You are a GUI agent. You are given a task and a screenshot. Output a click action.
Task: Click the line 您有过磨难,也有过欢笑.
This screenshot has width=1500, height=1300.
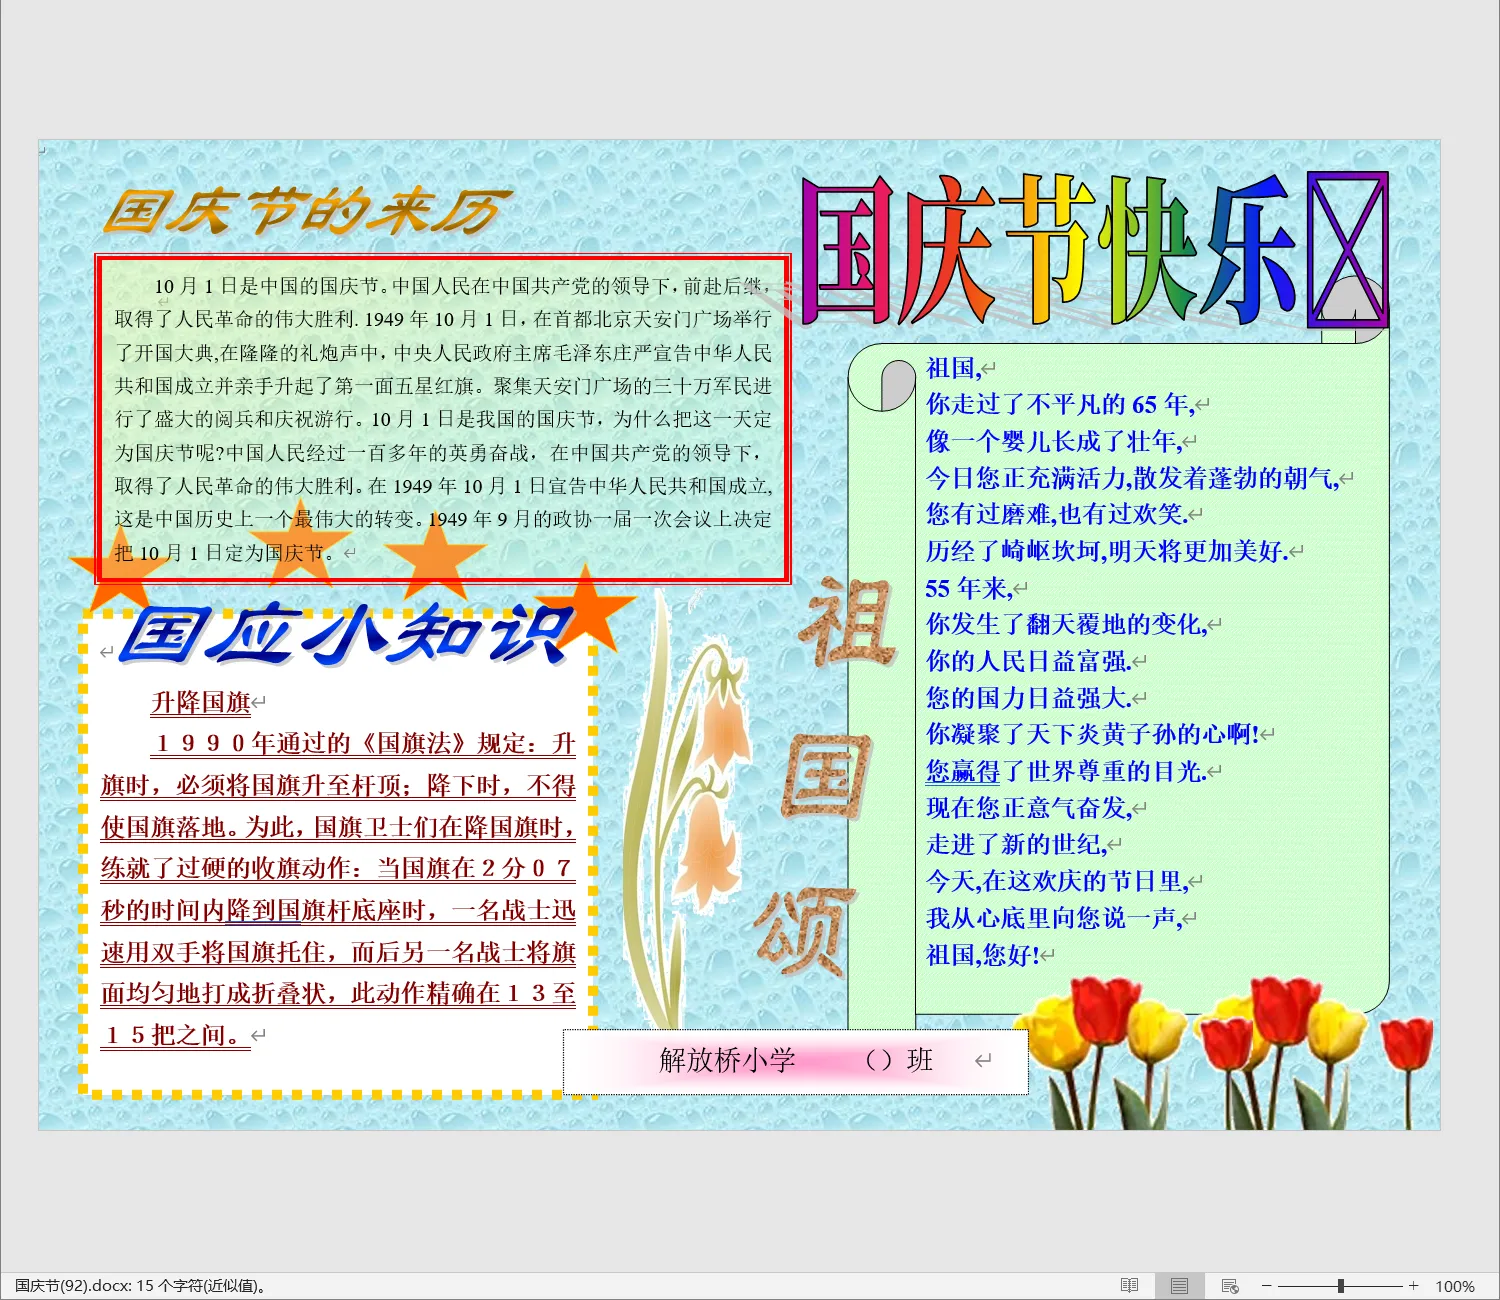coord(1057,514)
